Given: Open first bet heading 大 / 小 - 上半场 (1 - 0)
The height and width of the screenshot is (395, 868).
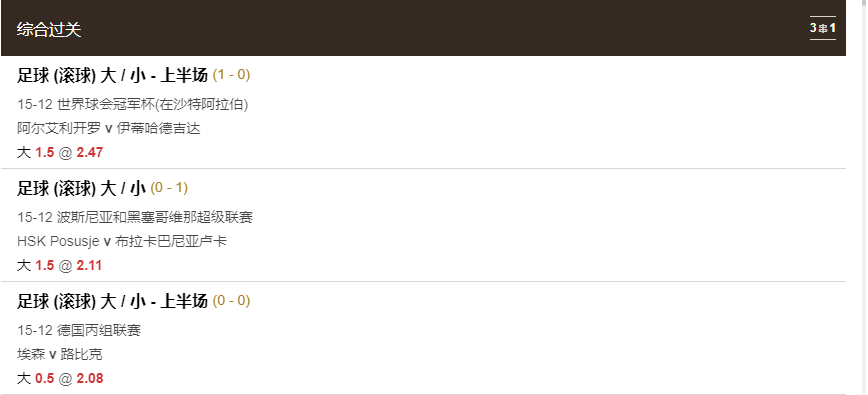Looking at the screenshot, I should click(133, 75).
